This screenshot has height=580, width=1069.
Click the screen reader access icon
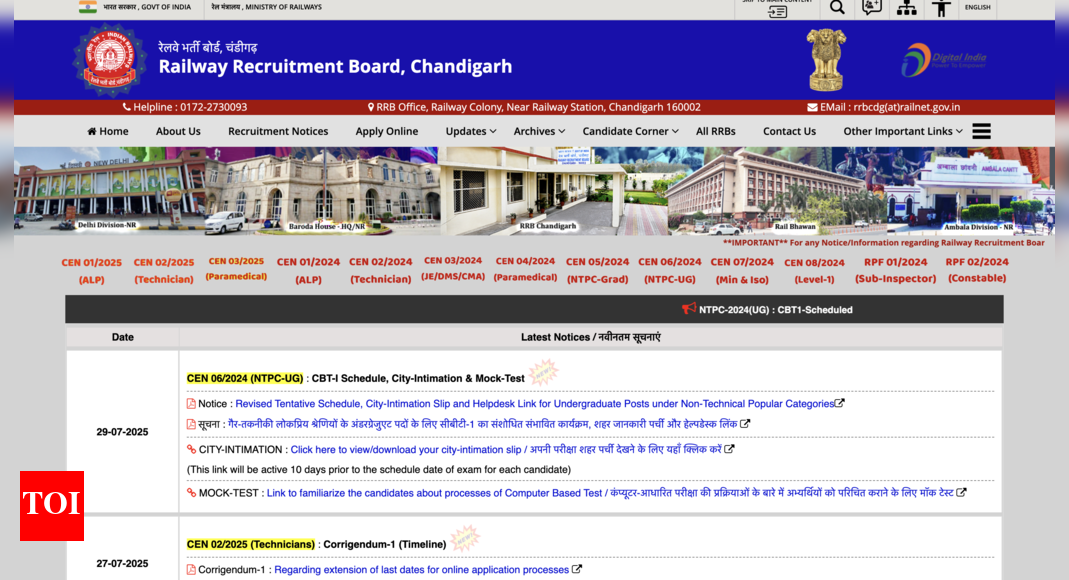tap(872, 8)
